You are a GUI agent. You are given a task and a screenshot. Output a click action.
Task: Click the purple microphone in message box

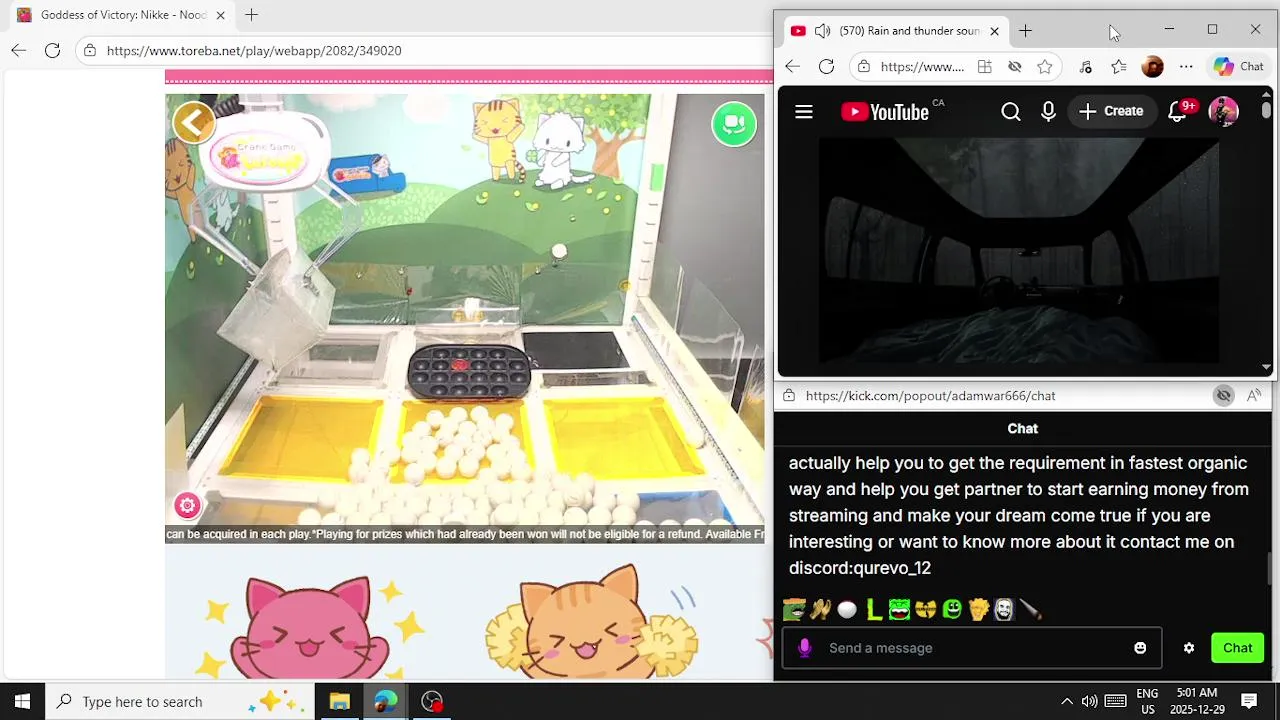(x=805, y=648)
